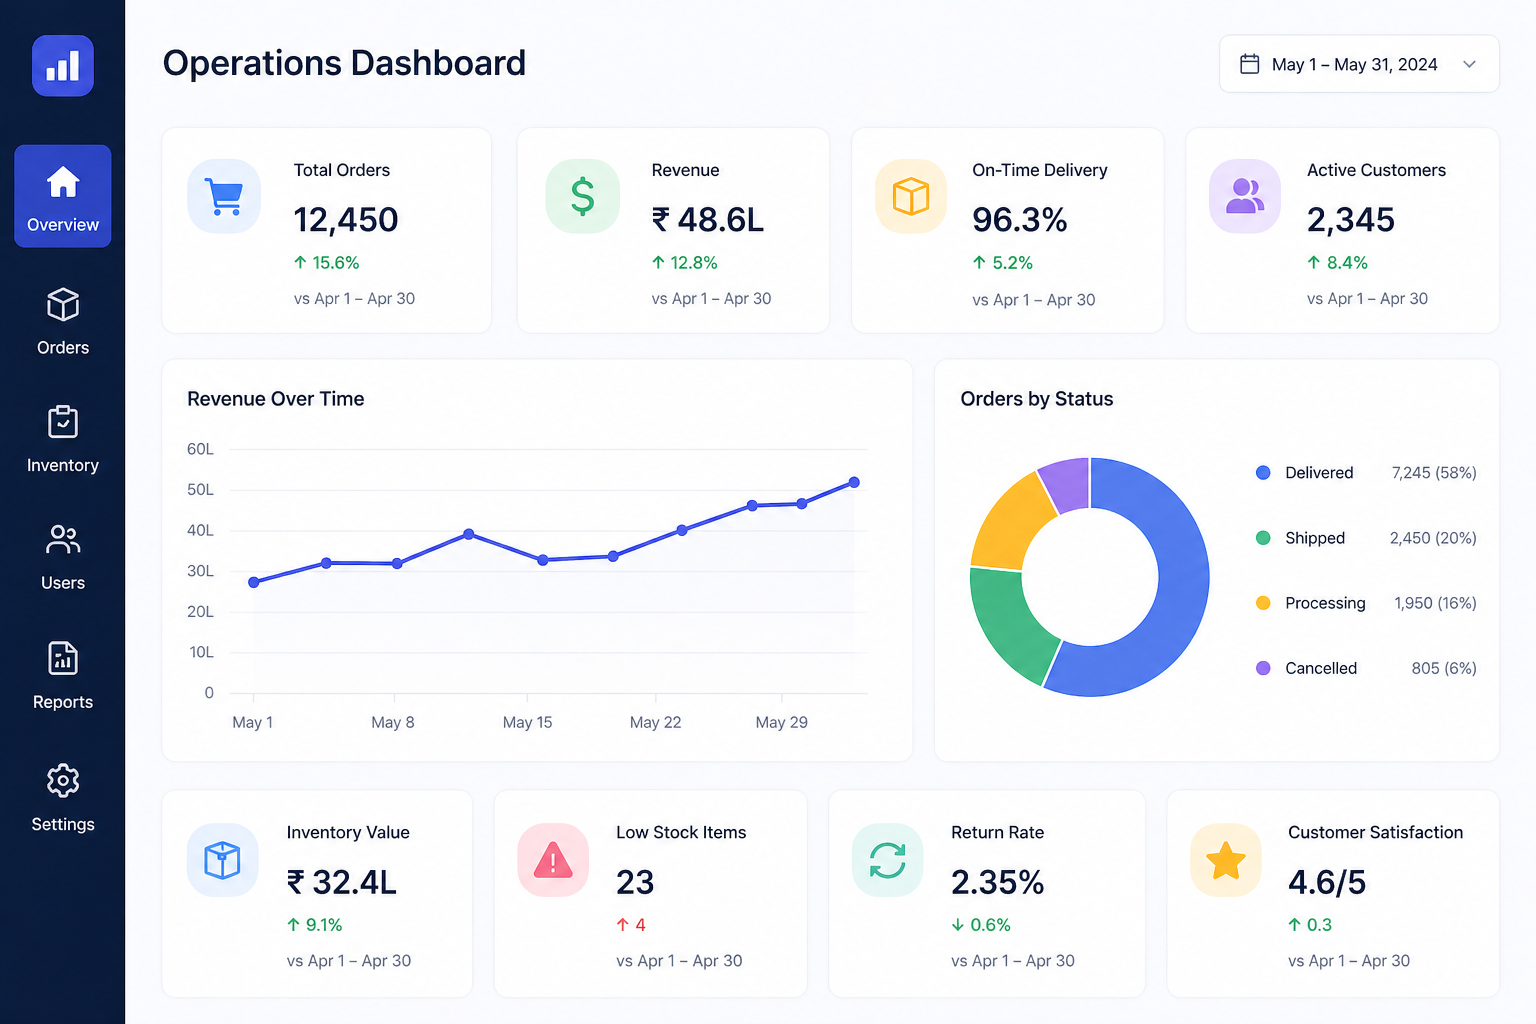
Task: Click the '4.6/5' satisfaction value
Action: click(x=1327, y=883)
